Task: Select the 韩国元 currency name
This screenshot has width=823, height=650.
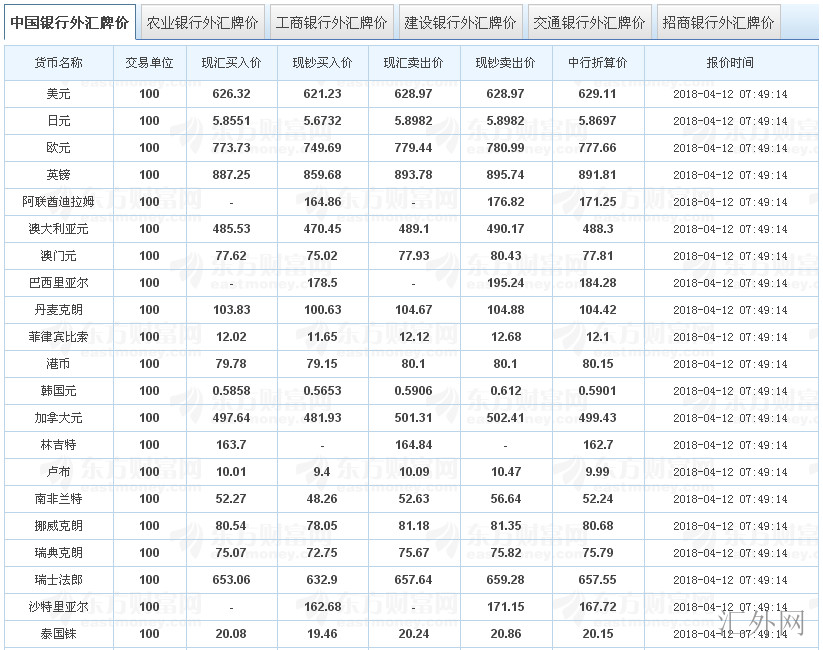Action: (58, 391)
